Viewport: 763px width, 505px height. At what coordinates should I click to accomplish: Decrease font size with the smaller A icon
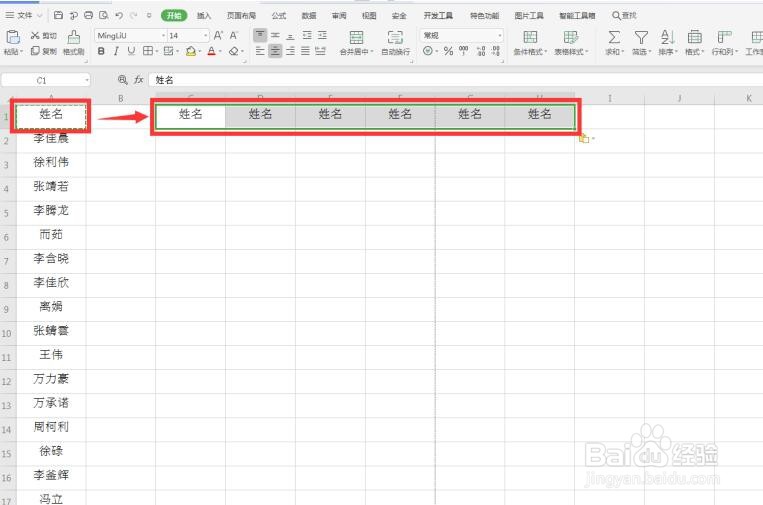[234, 36]
